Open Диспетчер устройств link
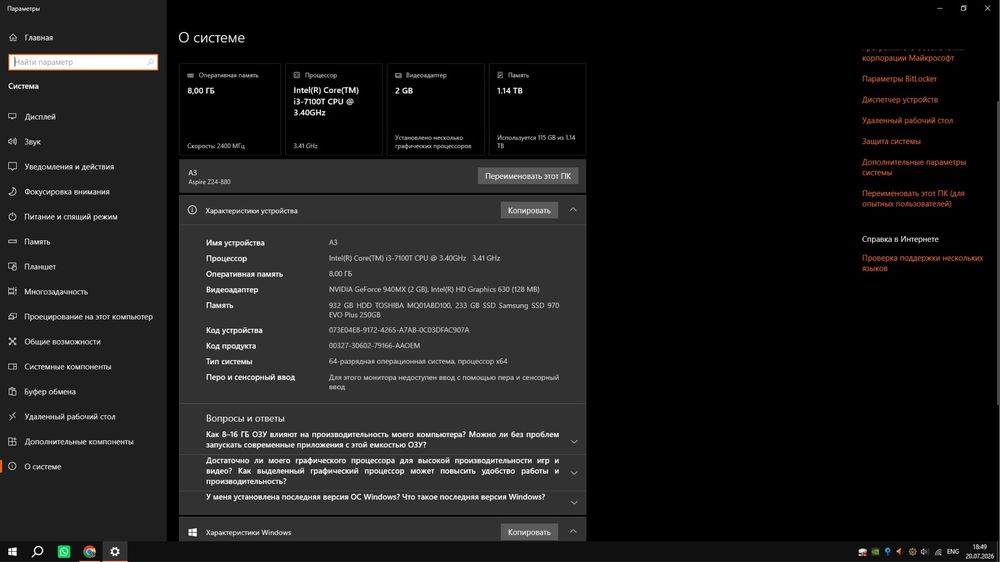 coord(900,100)
